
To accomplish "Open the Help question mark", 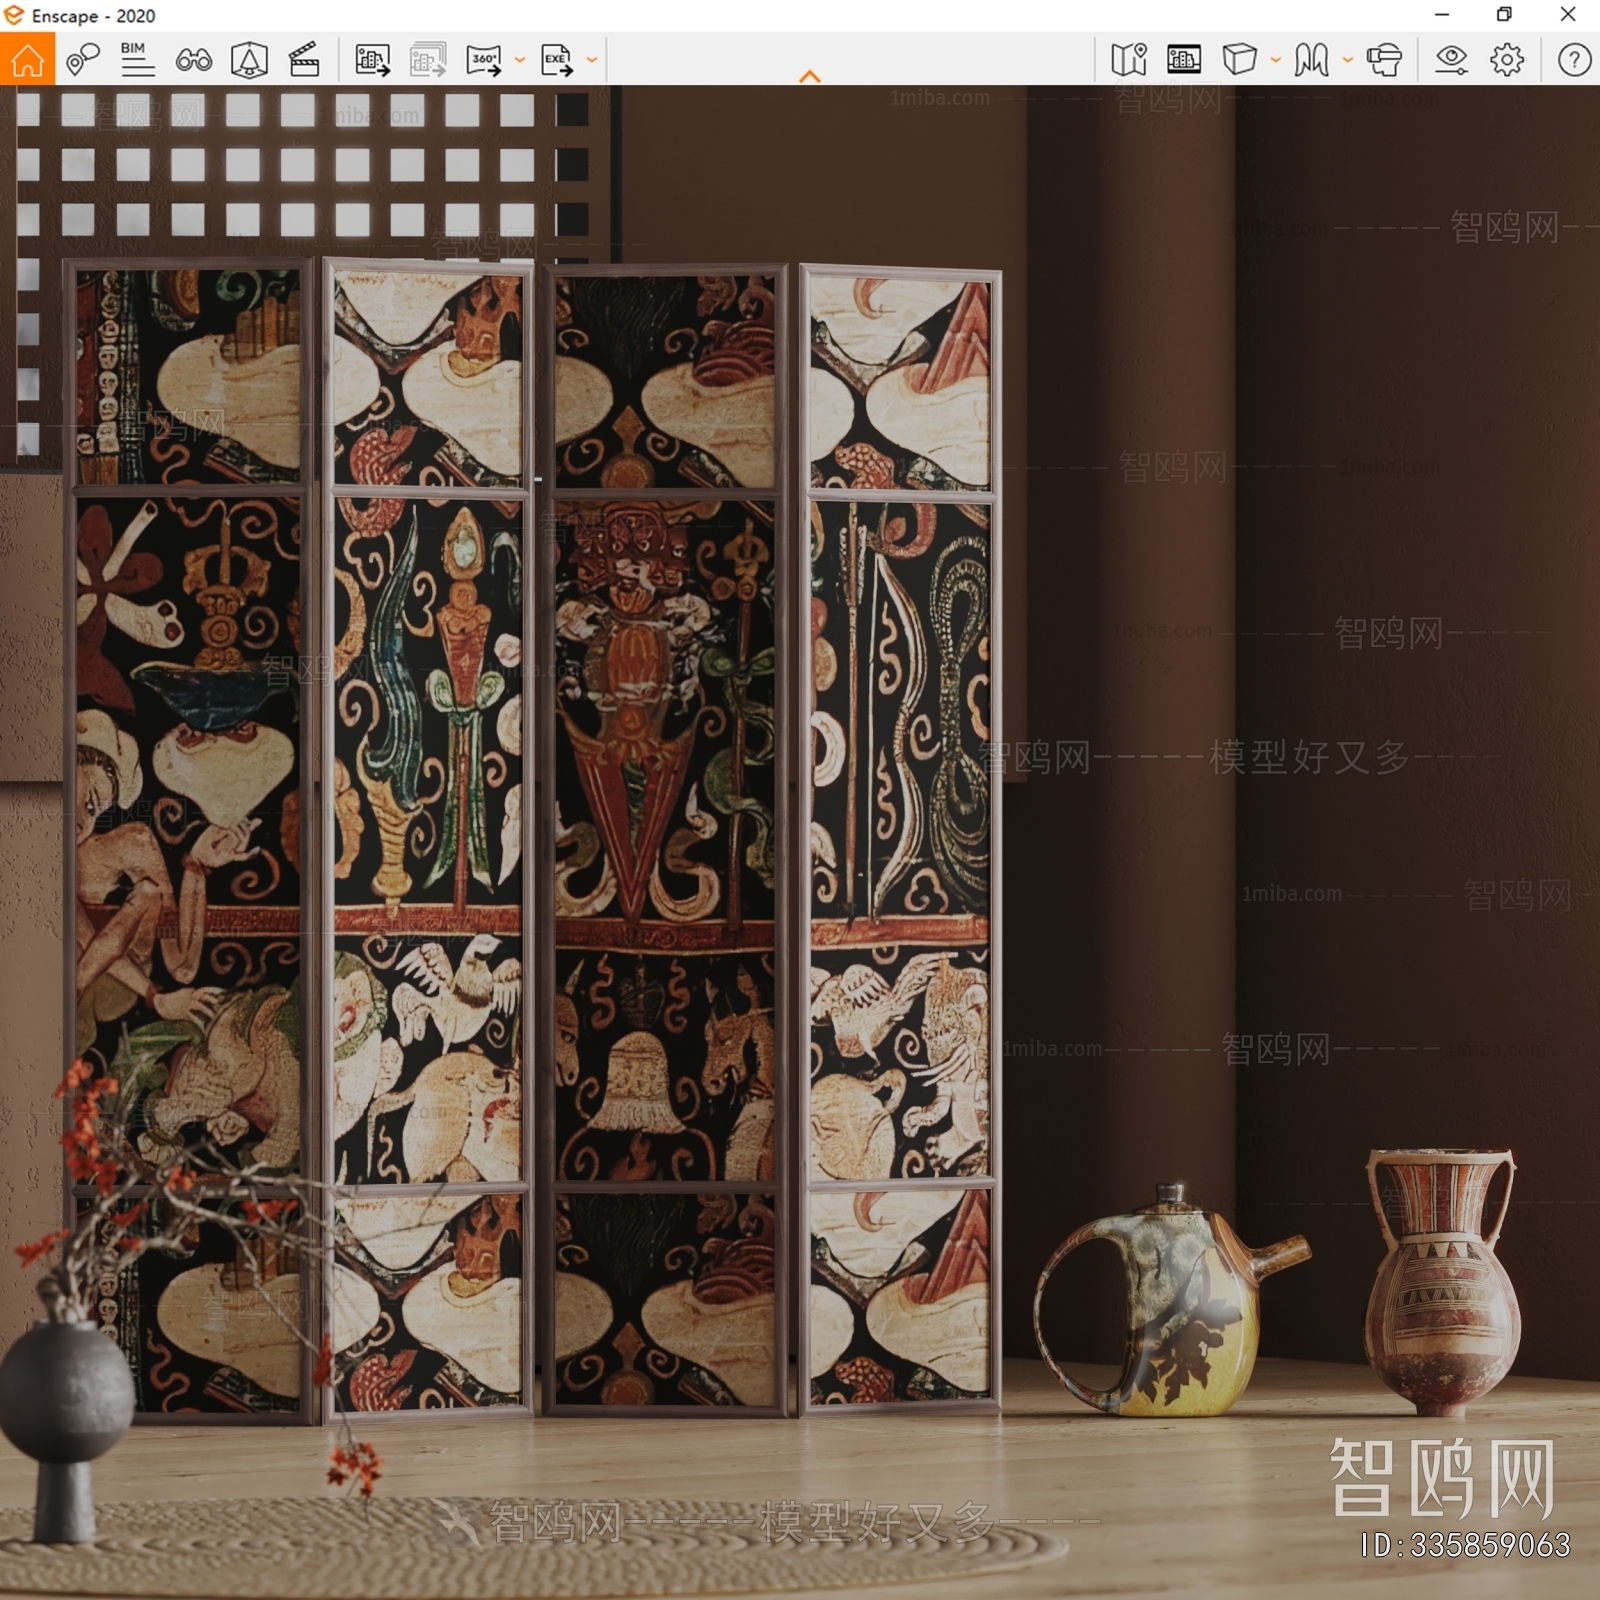I will tap(1574, 60).
